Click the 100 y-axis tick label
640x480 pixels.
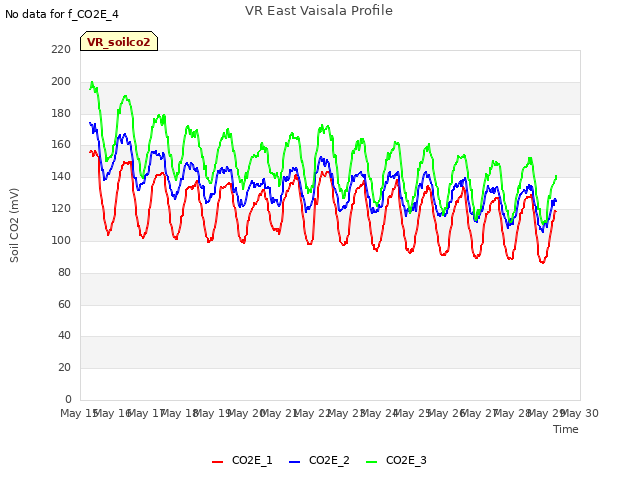(x=61, y=240)
